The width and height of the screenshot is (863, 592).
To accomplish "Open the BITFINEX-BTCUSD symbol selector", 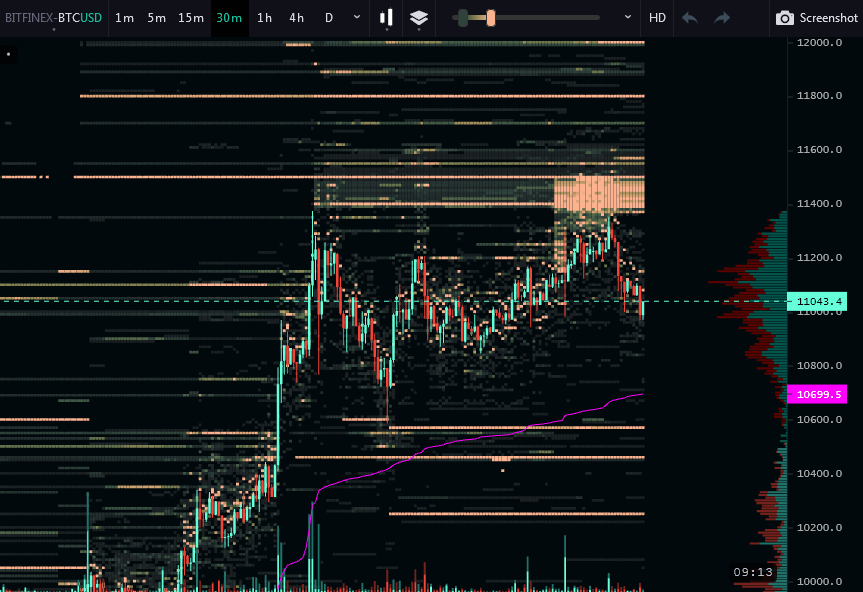I will [x=53, y=18].
